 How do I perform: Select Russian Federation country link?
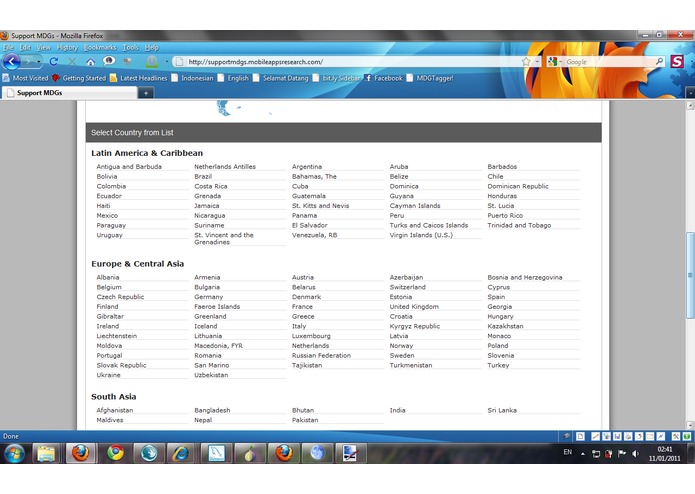(321, 355)
